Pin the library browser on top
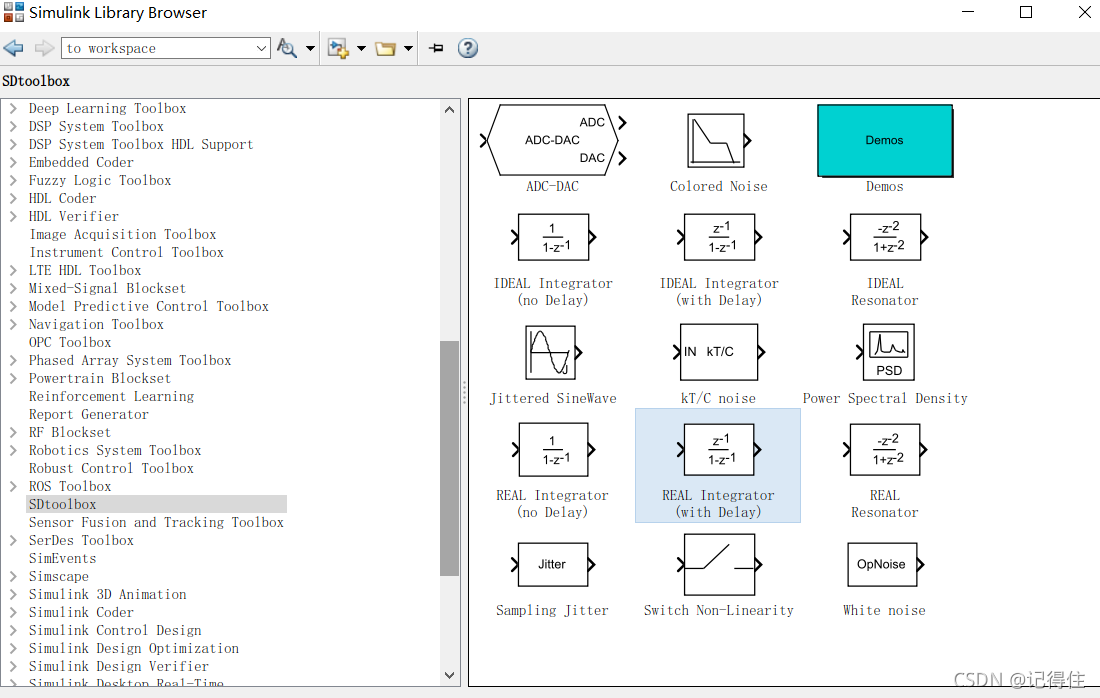The width and height of the screenshot is (1100, 698). click(x=436, y=48)
